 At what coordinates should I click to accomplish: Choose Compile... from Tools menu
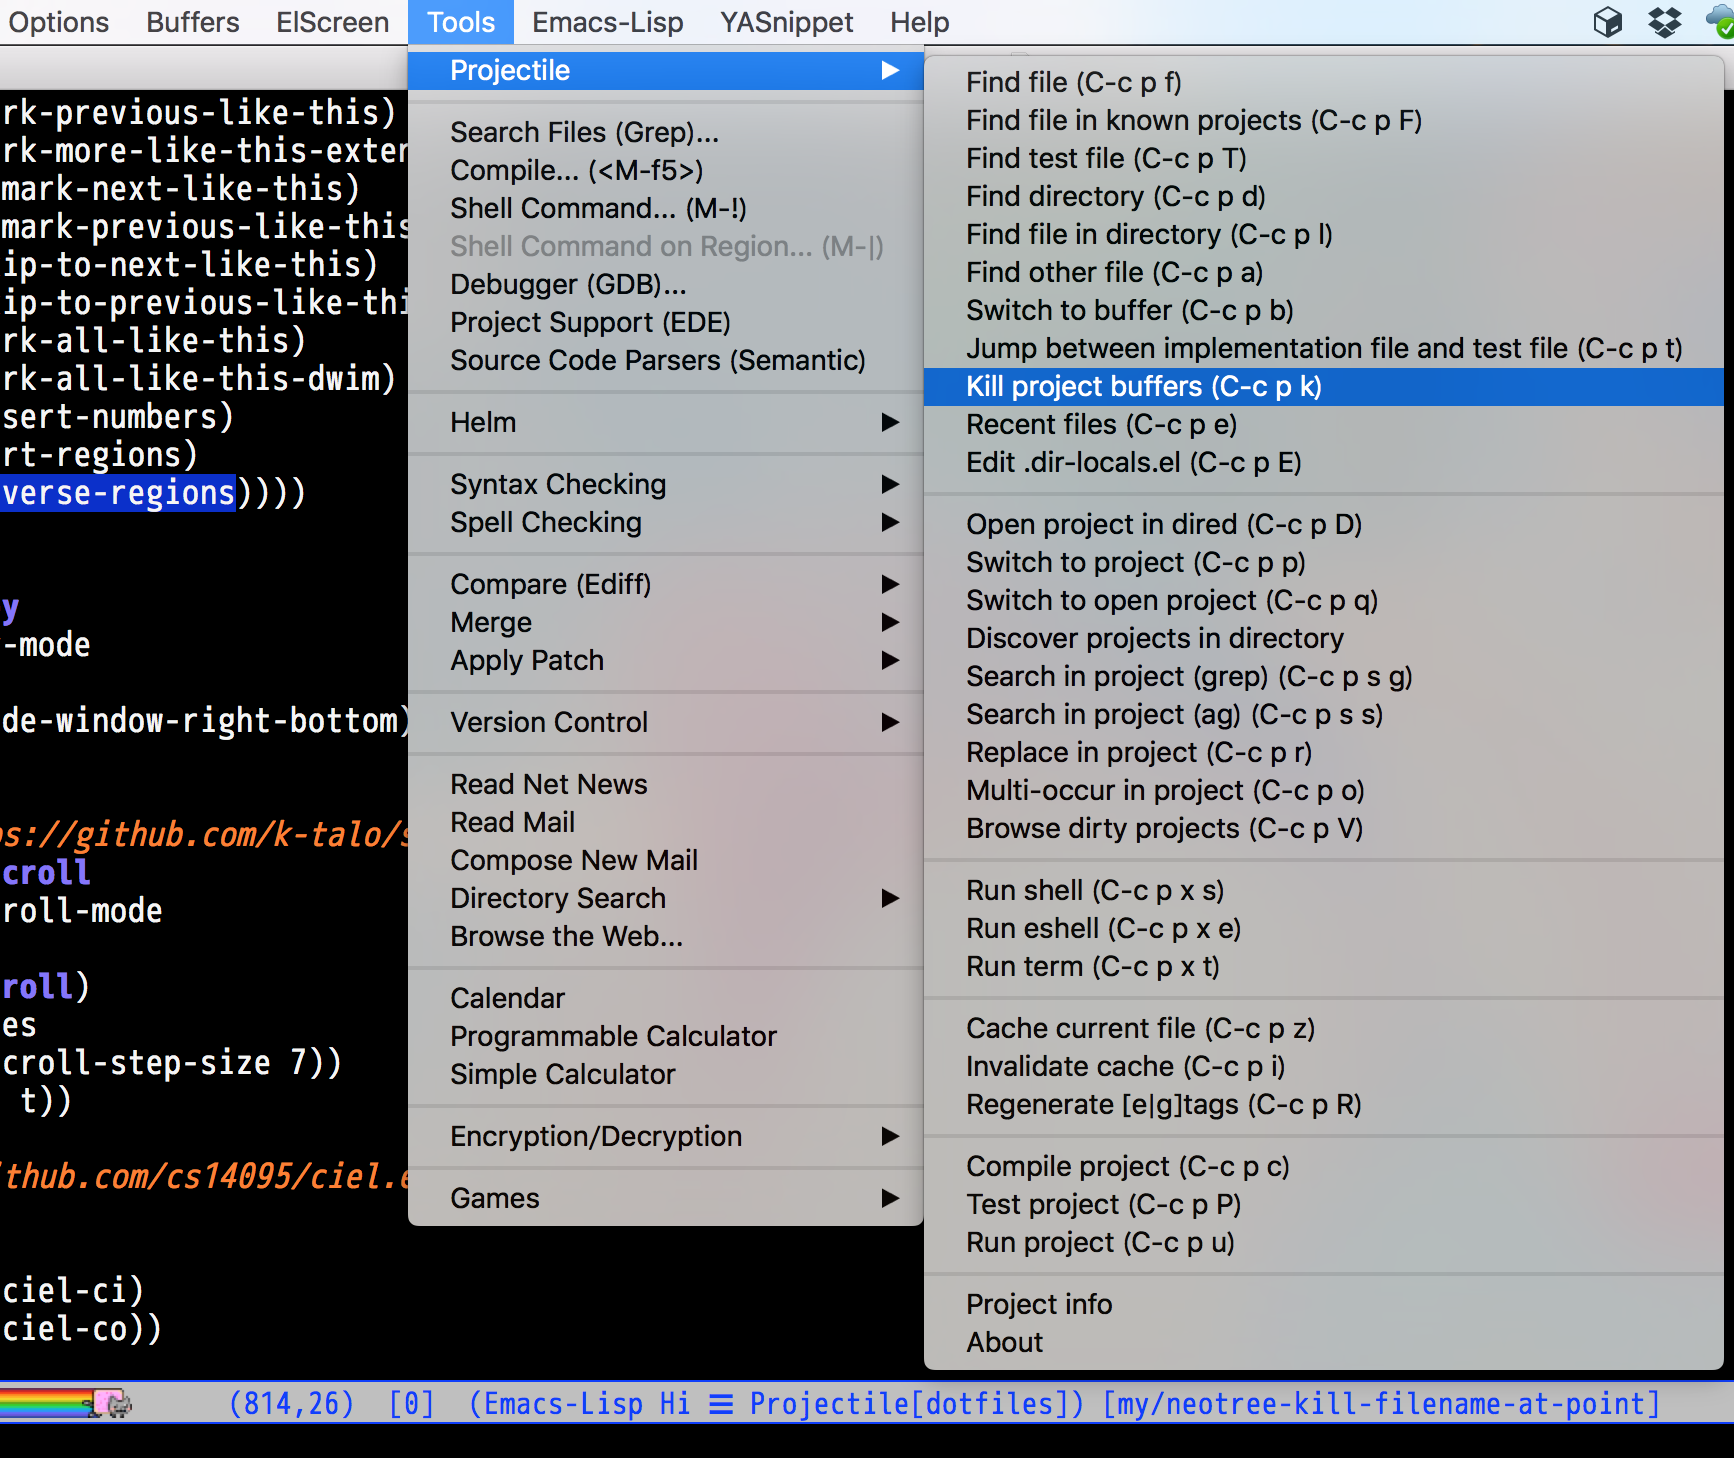click(666, 170)
